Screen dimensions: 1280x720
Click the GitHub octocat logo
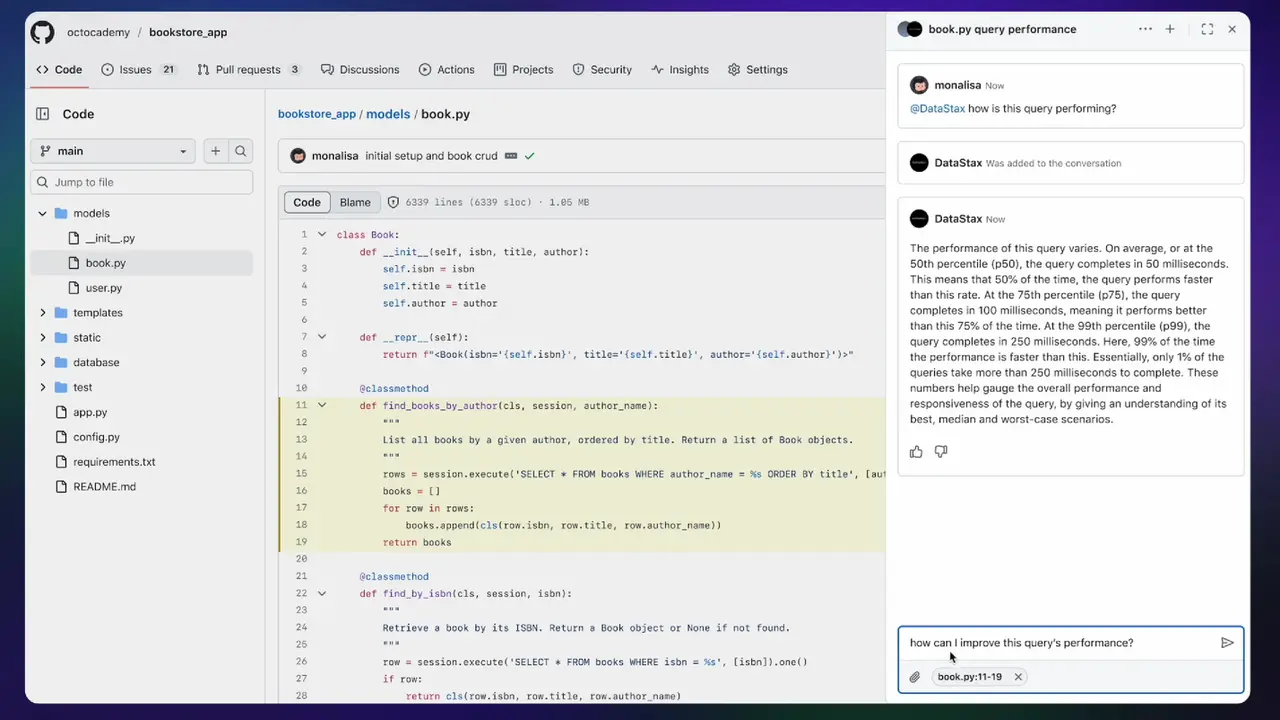[x=41, y=32]
